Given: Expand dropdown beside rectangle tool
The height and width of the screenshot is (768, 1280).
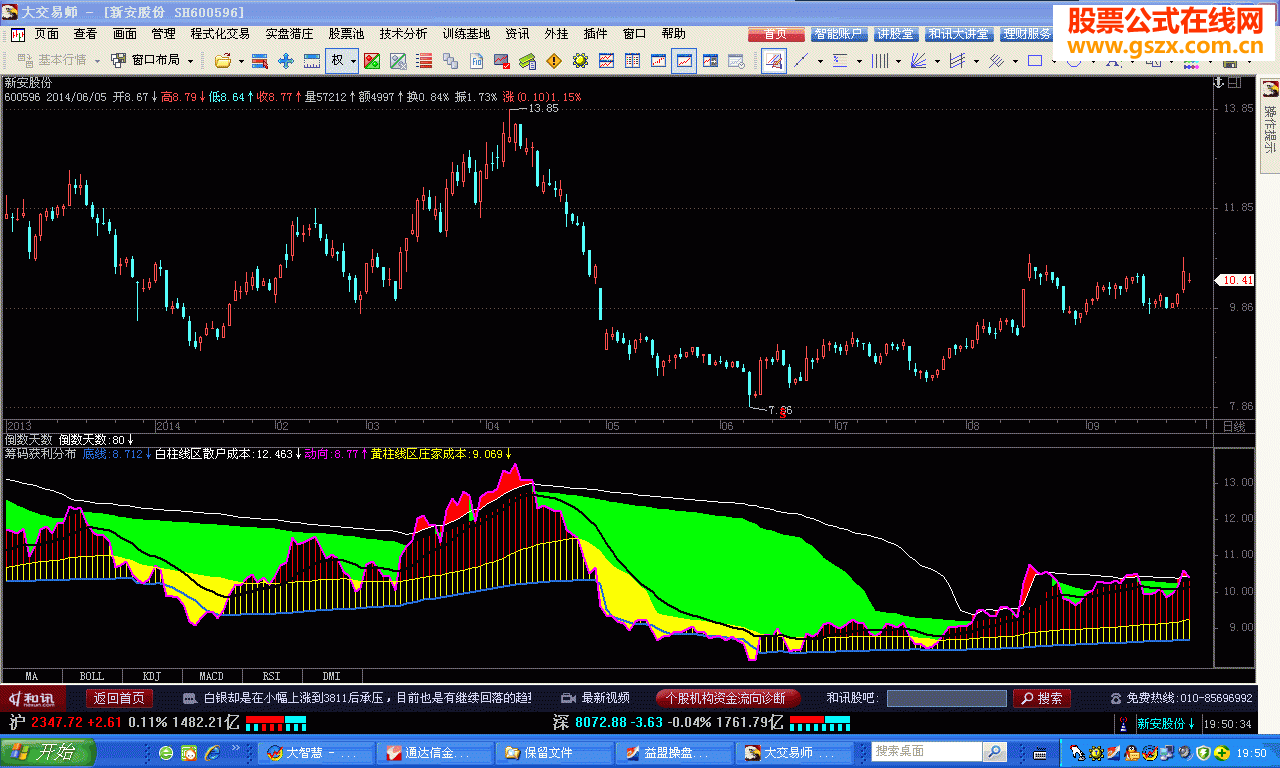Looking at the screenshot, I should click(x=1054, y=60).
